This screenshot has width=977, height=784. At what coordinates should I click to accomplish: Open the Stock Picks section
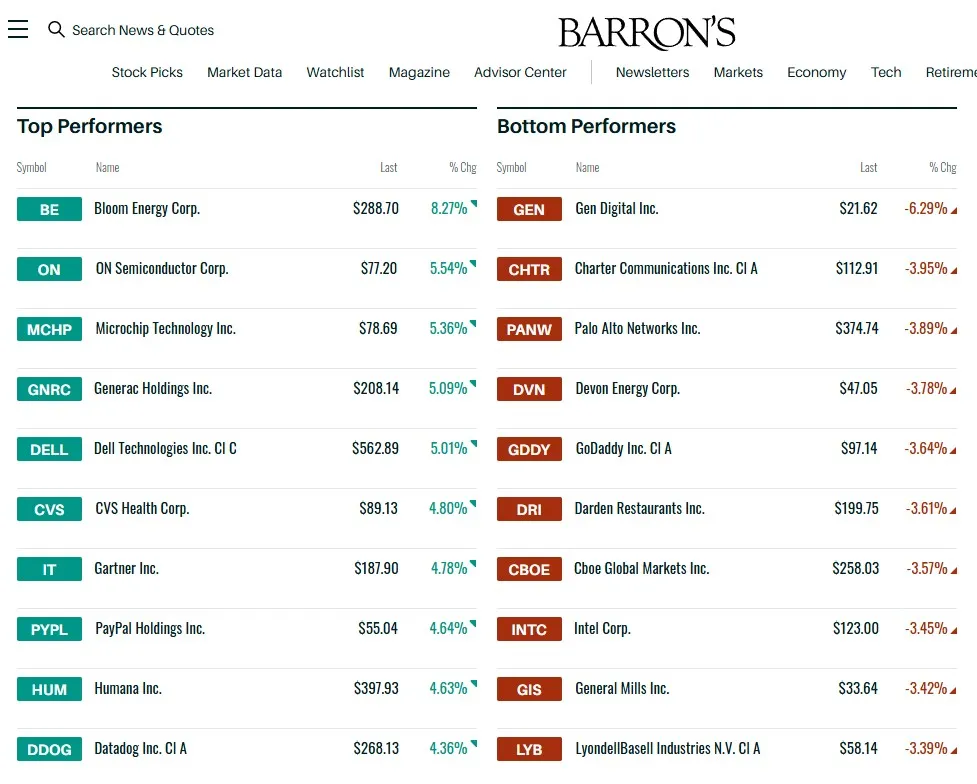(x=147, y=72)
